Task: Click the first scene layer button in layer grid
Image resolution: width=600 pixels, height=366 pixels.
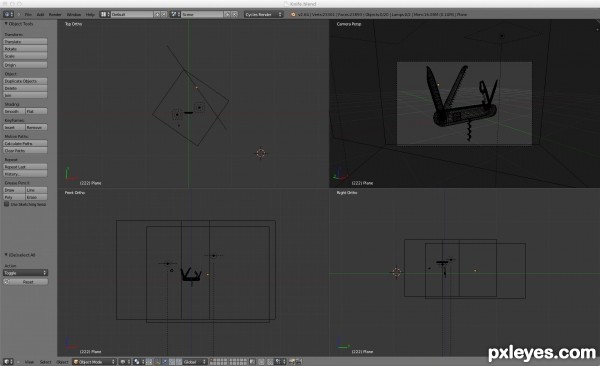Action: 211,360
